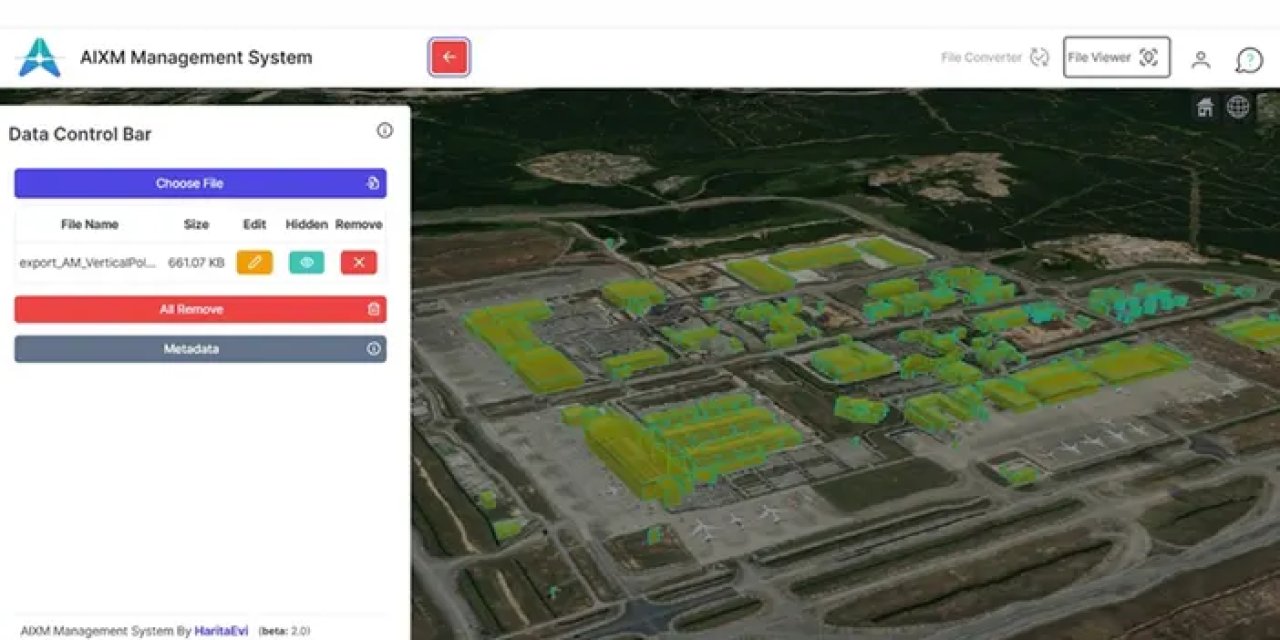This screenshot has height=640, width=1280.
Task: Switch to the File Converter tab
Action: tap(994, 58)
